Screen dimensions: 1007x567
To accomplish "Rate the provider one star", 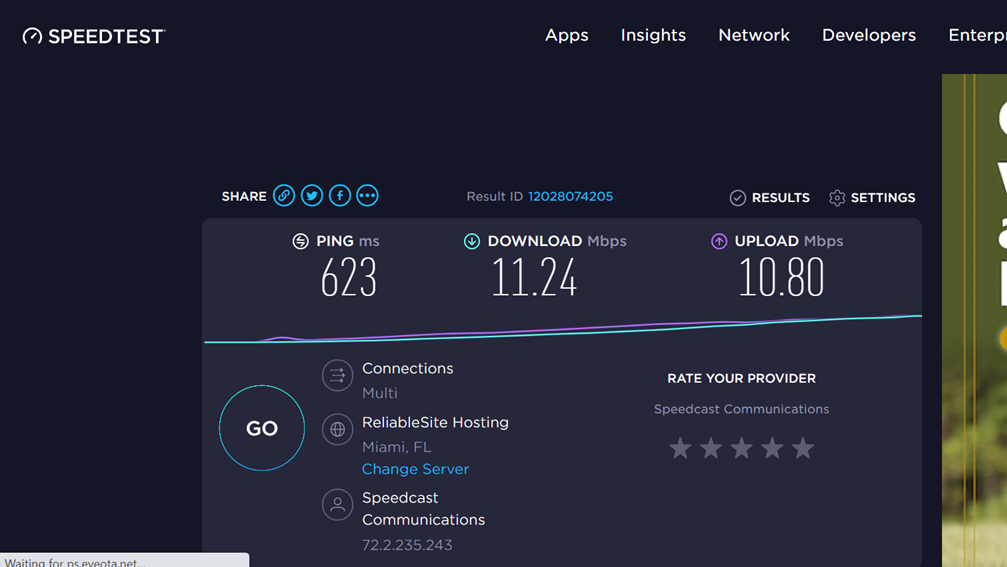I will pyautogui.click(x=680, y=448).
